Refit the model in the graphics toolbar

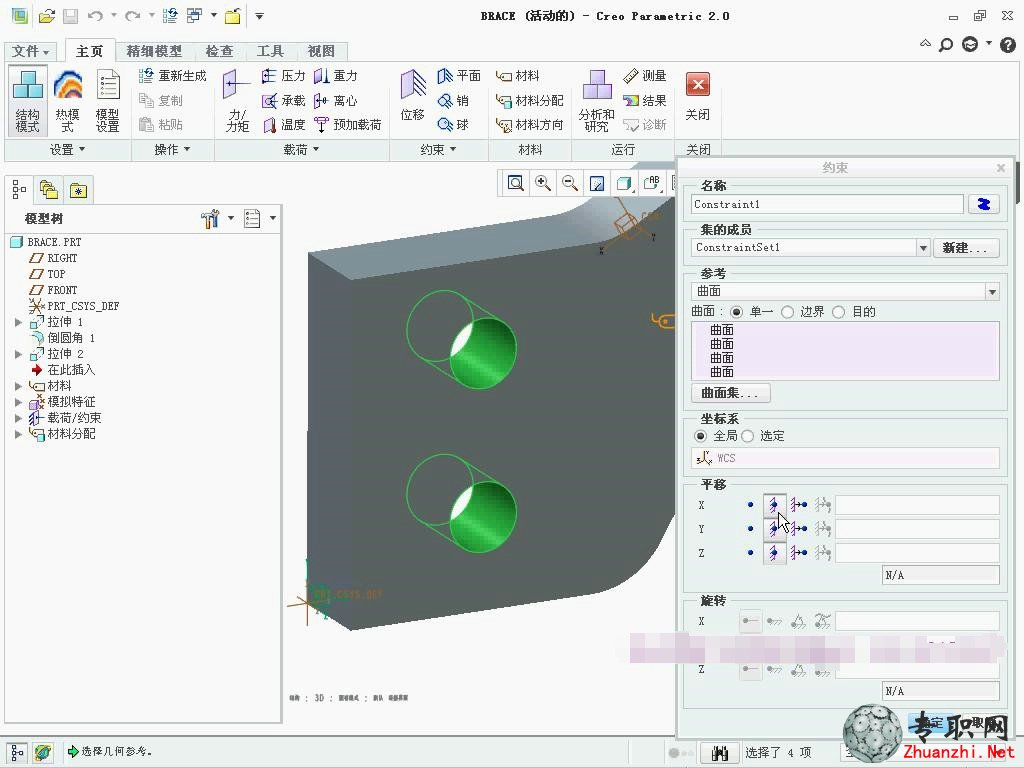click(515, 184)
